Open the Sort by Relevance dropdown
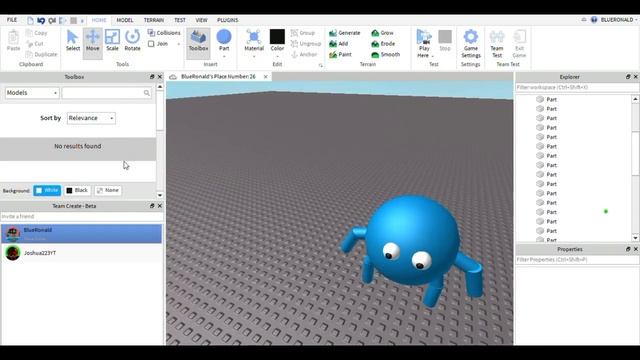This screenshot has height=360, width=640. (91, 118)
